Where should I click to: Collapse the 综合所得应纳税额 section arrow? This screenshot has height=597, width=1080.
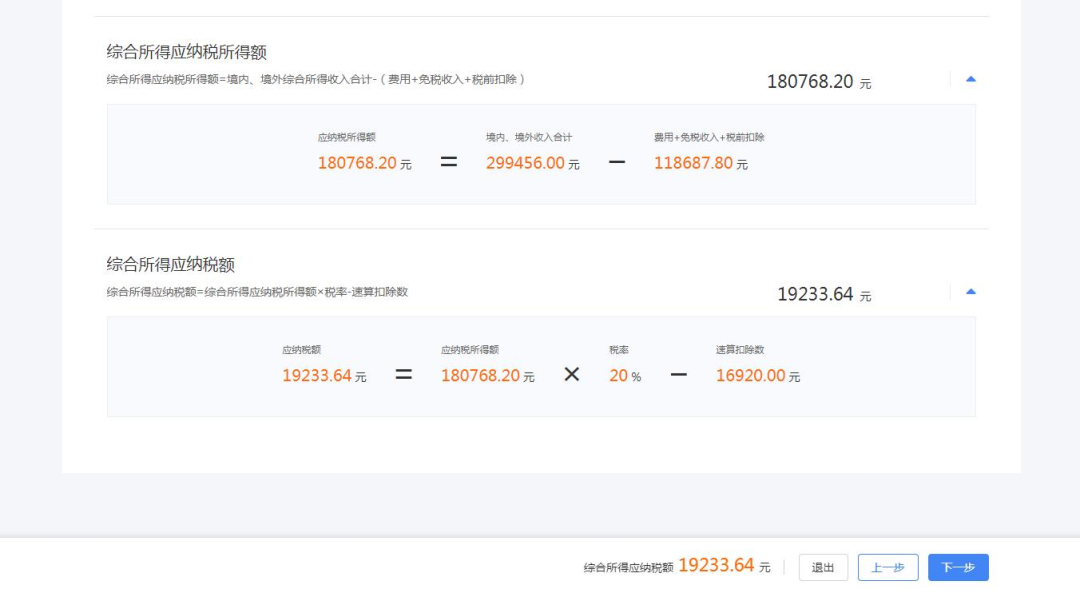970,291
